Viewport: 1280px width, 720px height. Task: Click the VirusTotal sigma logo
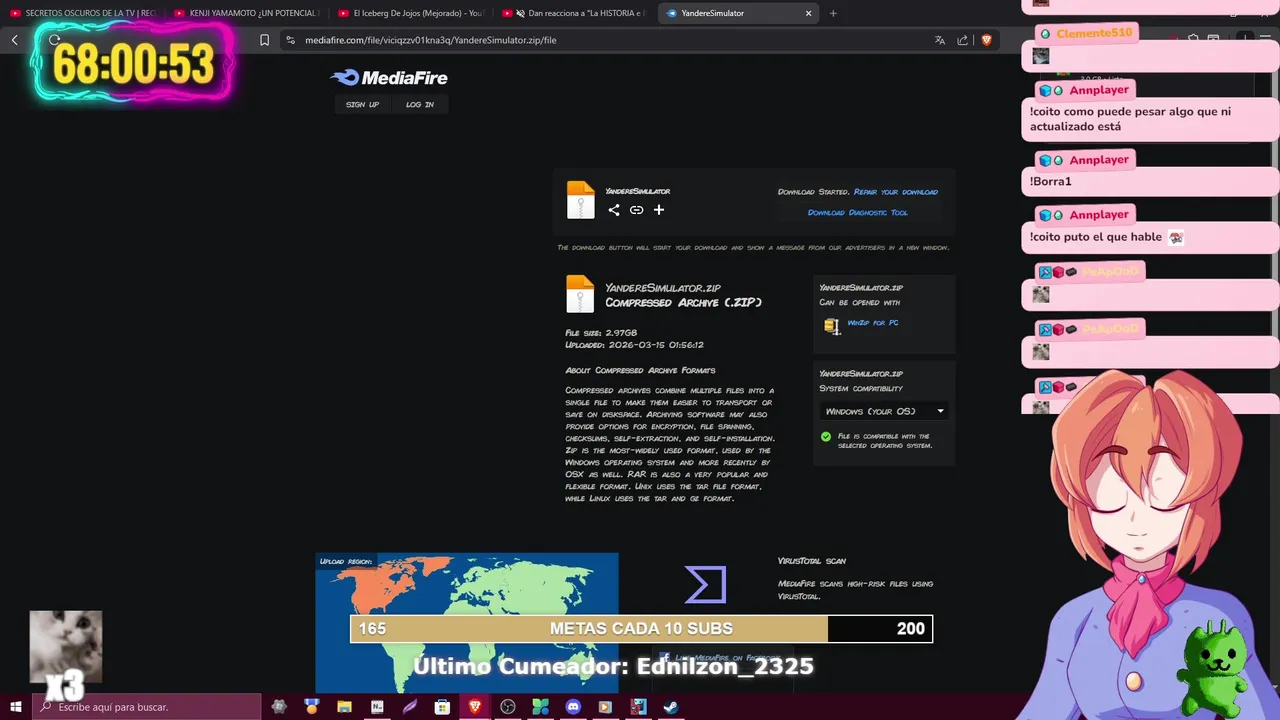click(x=705, y=585)
